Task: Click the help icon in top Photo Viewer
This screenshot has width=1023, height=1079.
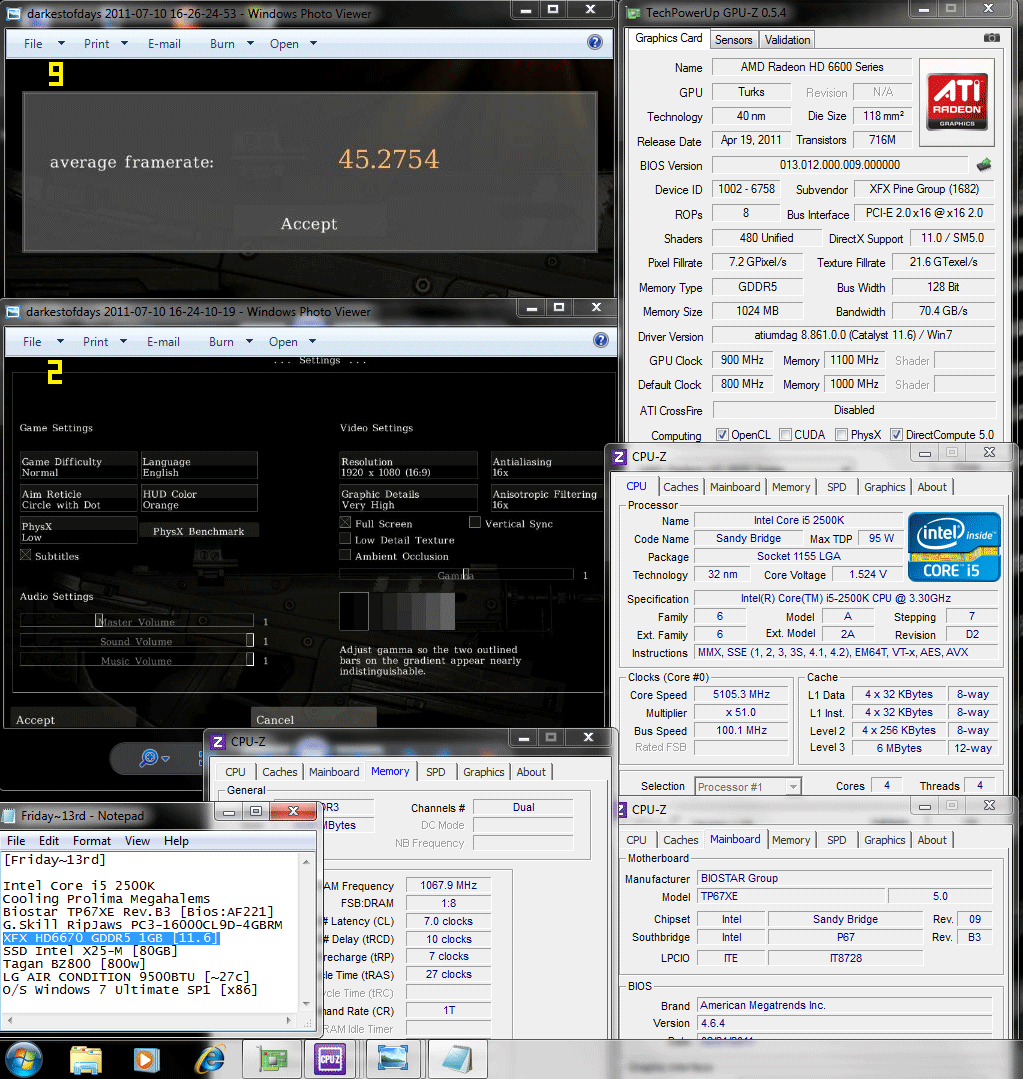Action: [x=595, y=43]
